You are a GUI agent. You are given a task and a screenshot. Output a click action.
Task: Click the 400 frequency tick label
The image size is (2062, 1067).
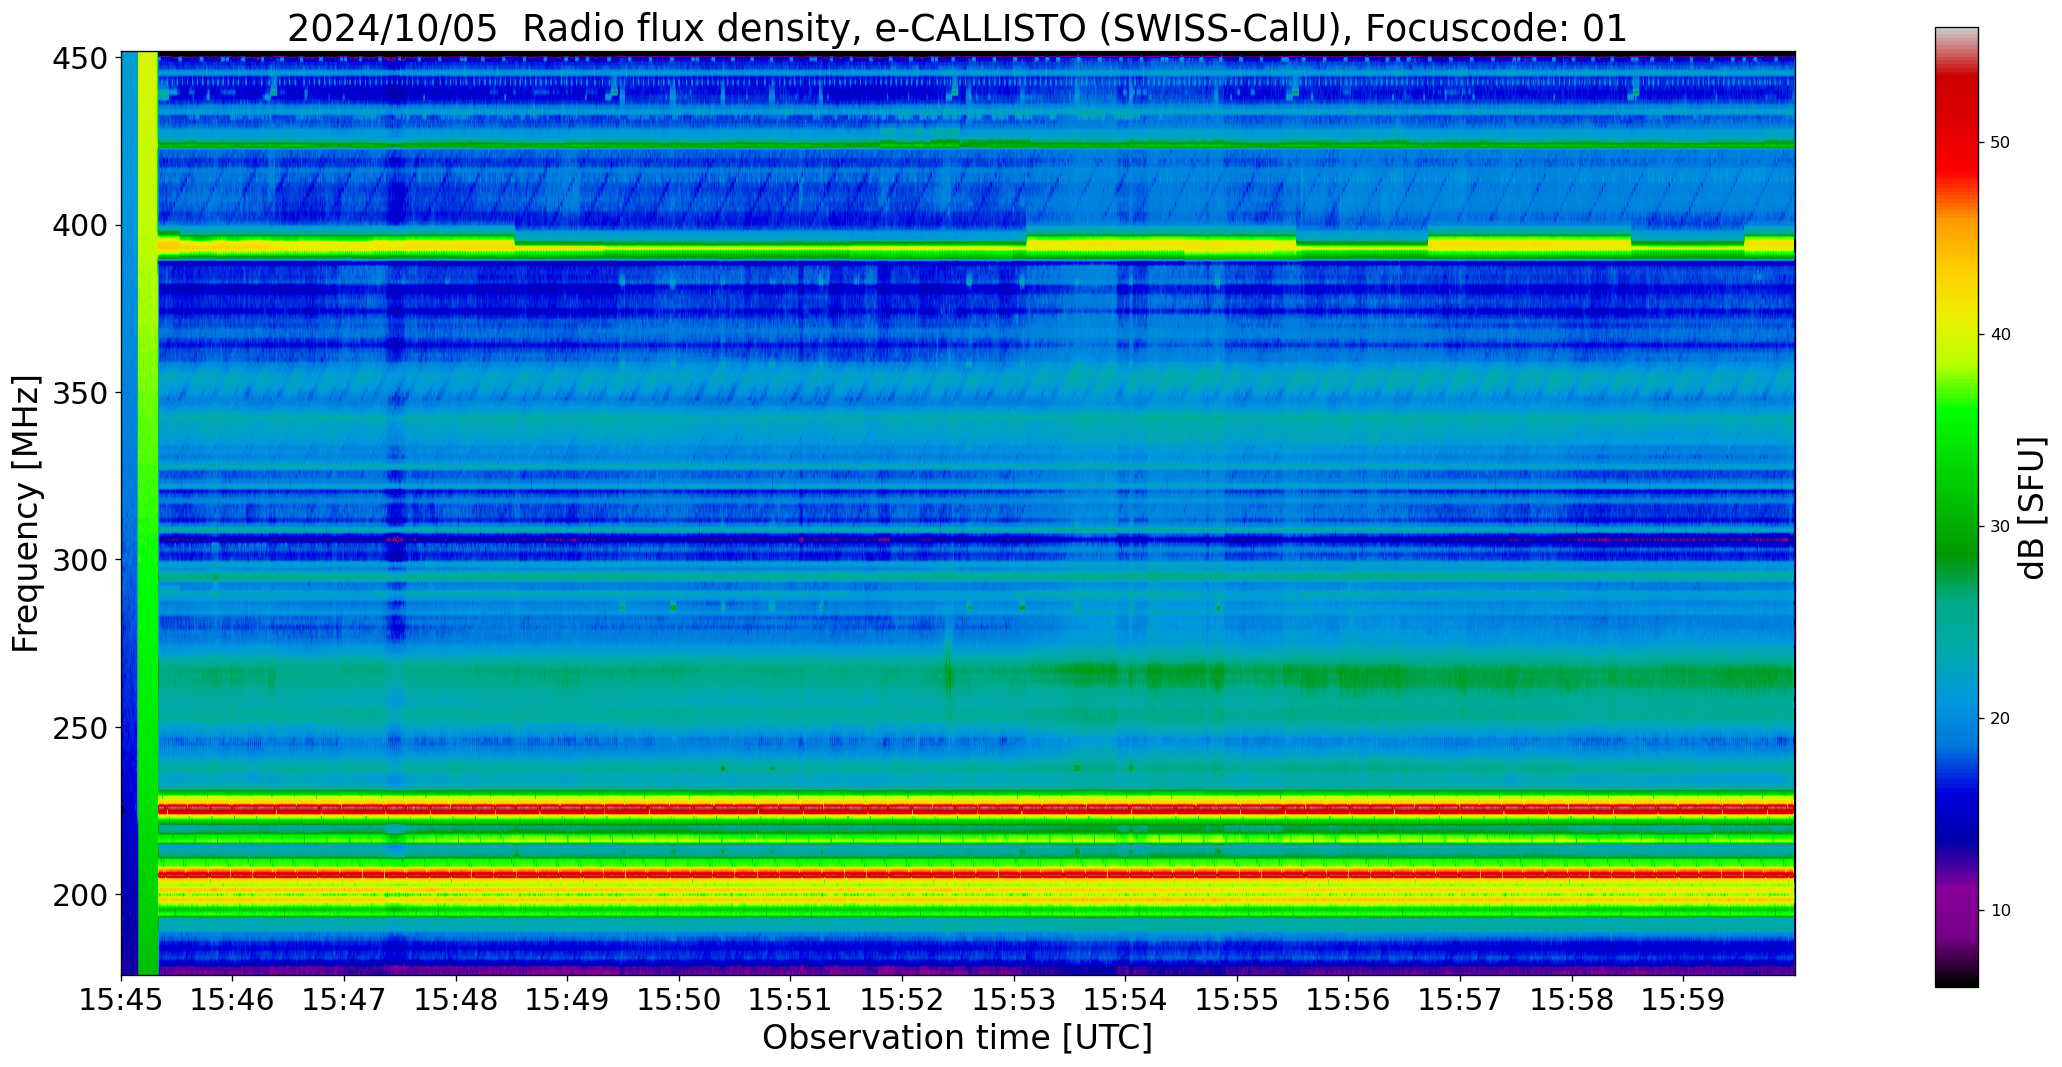(80, 227)
